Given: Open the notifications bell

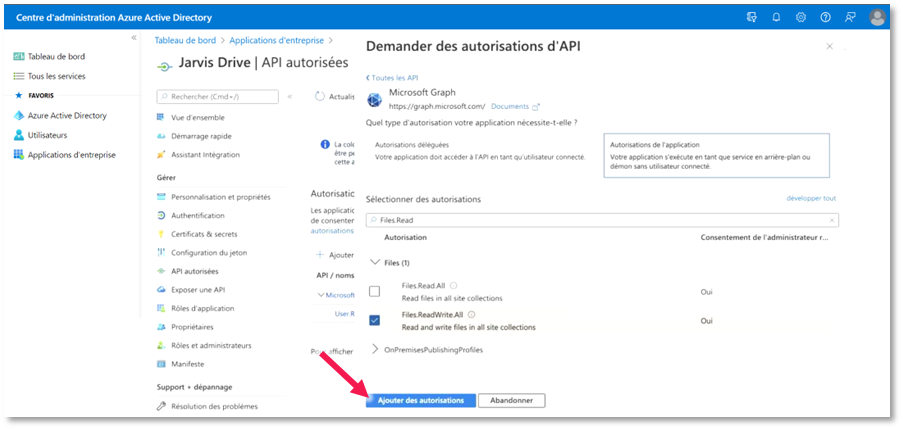Looking at the screenshot, I should pos(776,17).
